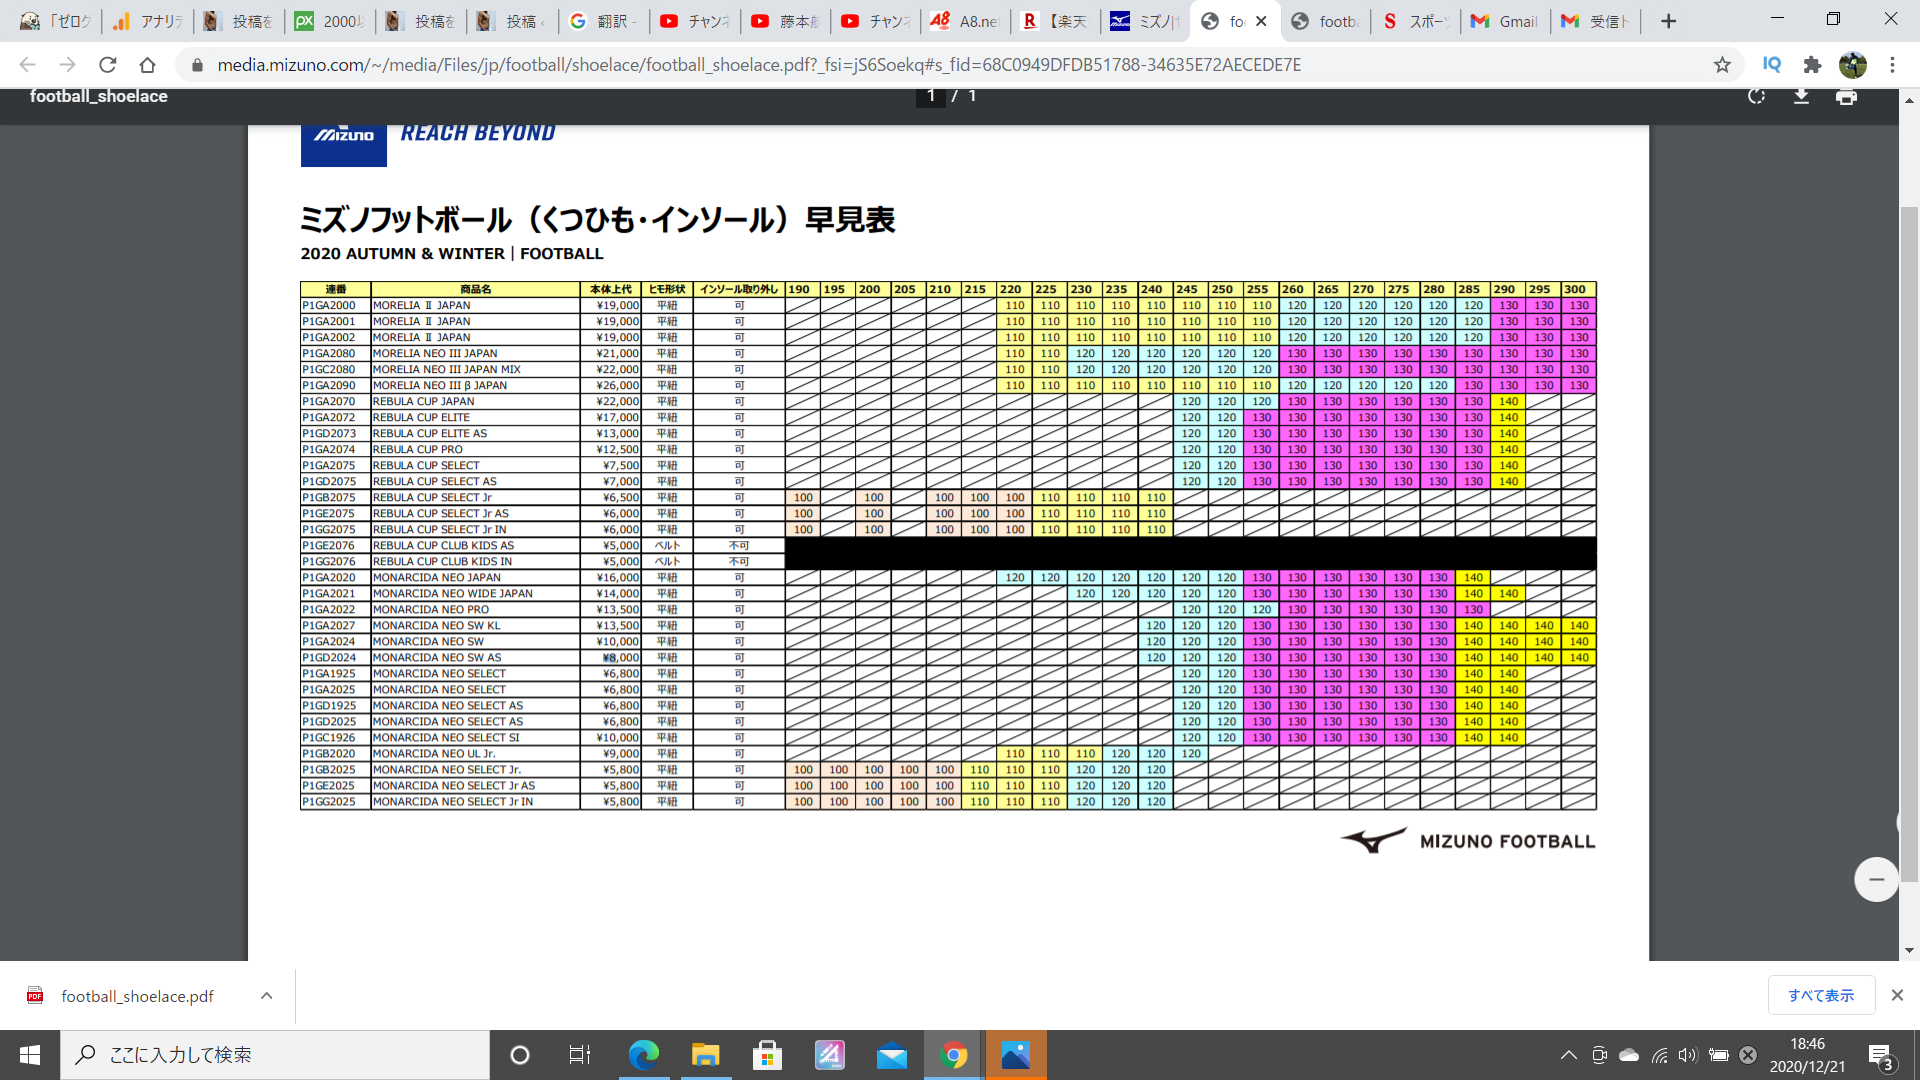Image resolution: width=1920 pixels, height=1080 pixels.
Task: Open Cortana from the taskbar circle icon
Action: 520,1055
